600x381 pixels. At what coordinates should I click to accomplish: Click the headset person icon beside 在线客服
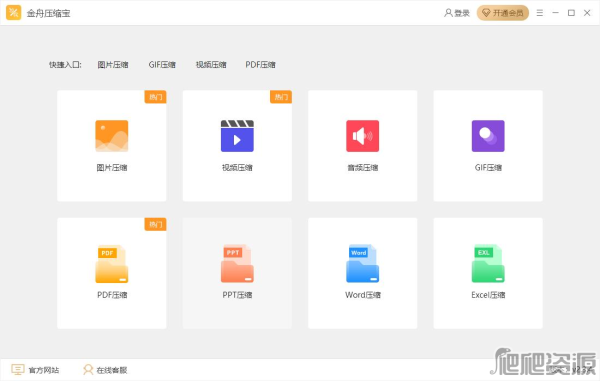click(x=88, y=370)
